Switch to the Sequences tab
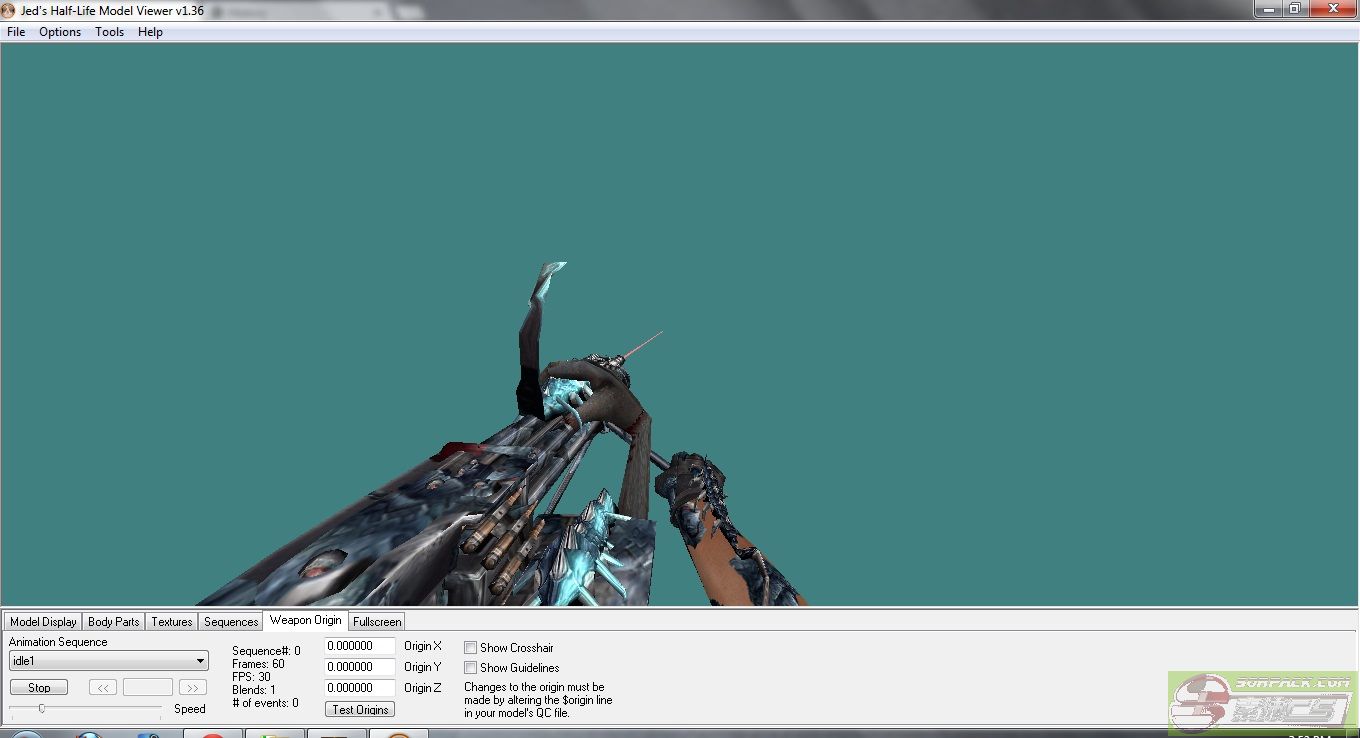1360x738 pixels. tap(231, 622)
